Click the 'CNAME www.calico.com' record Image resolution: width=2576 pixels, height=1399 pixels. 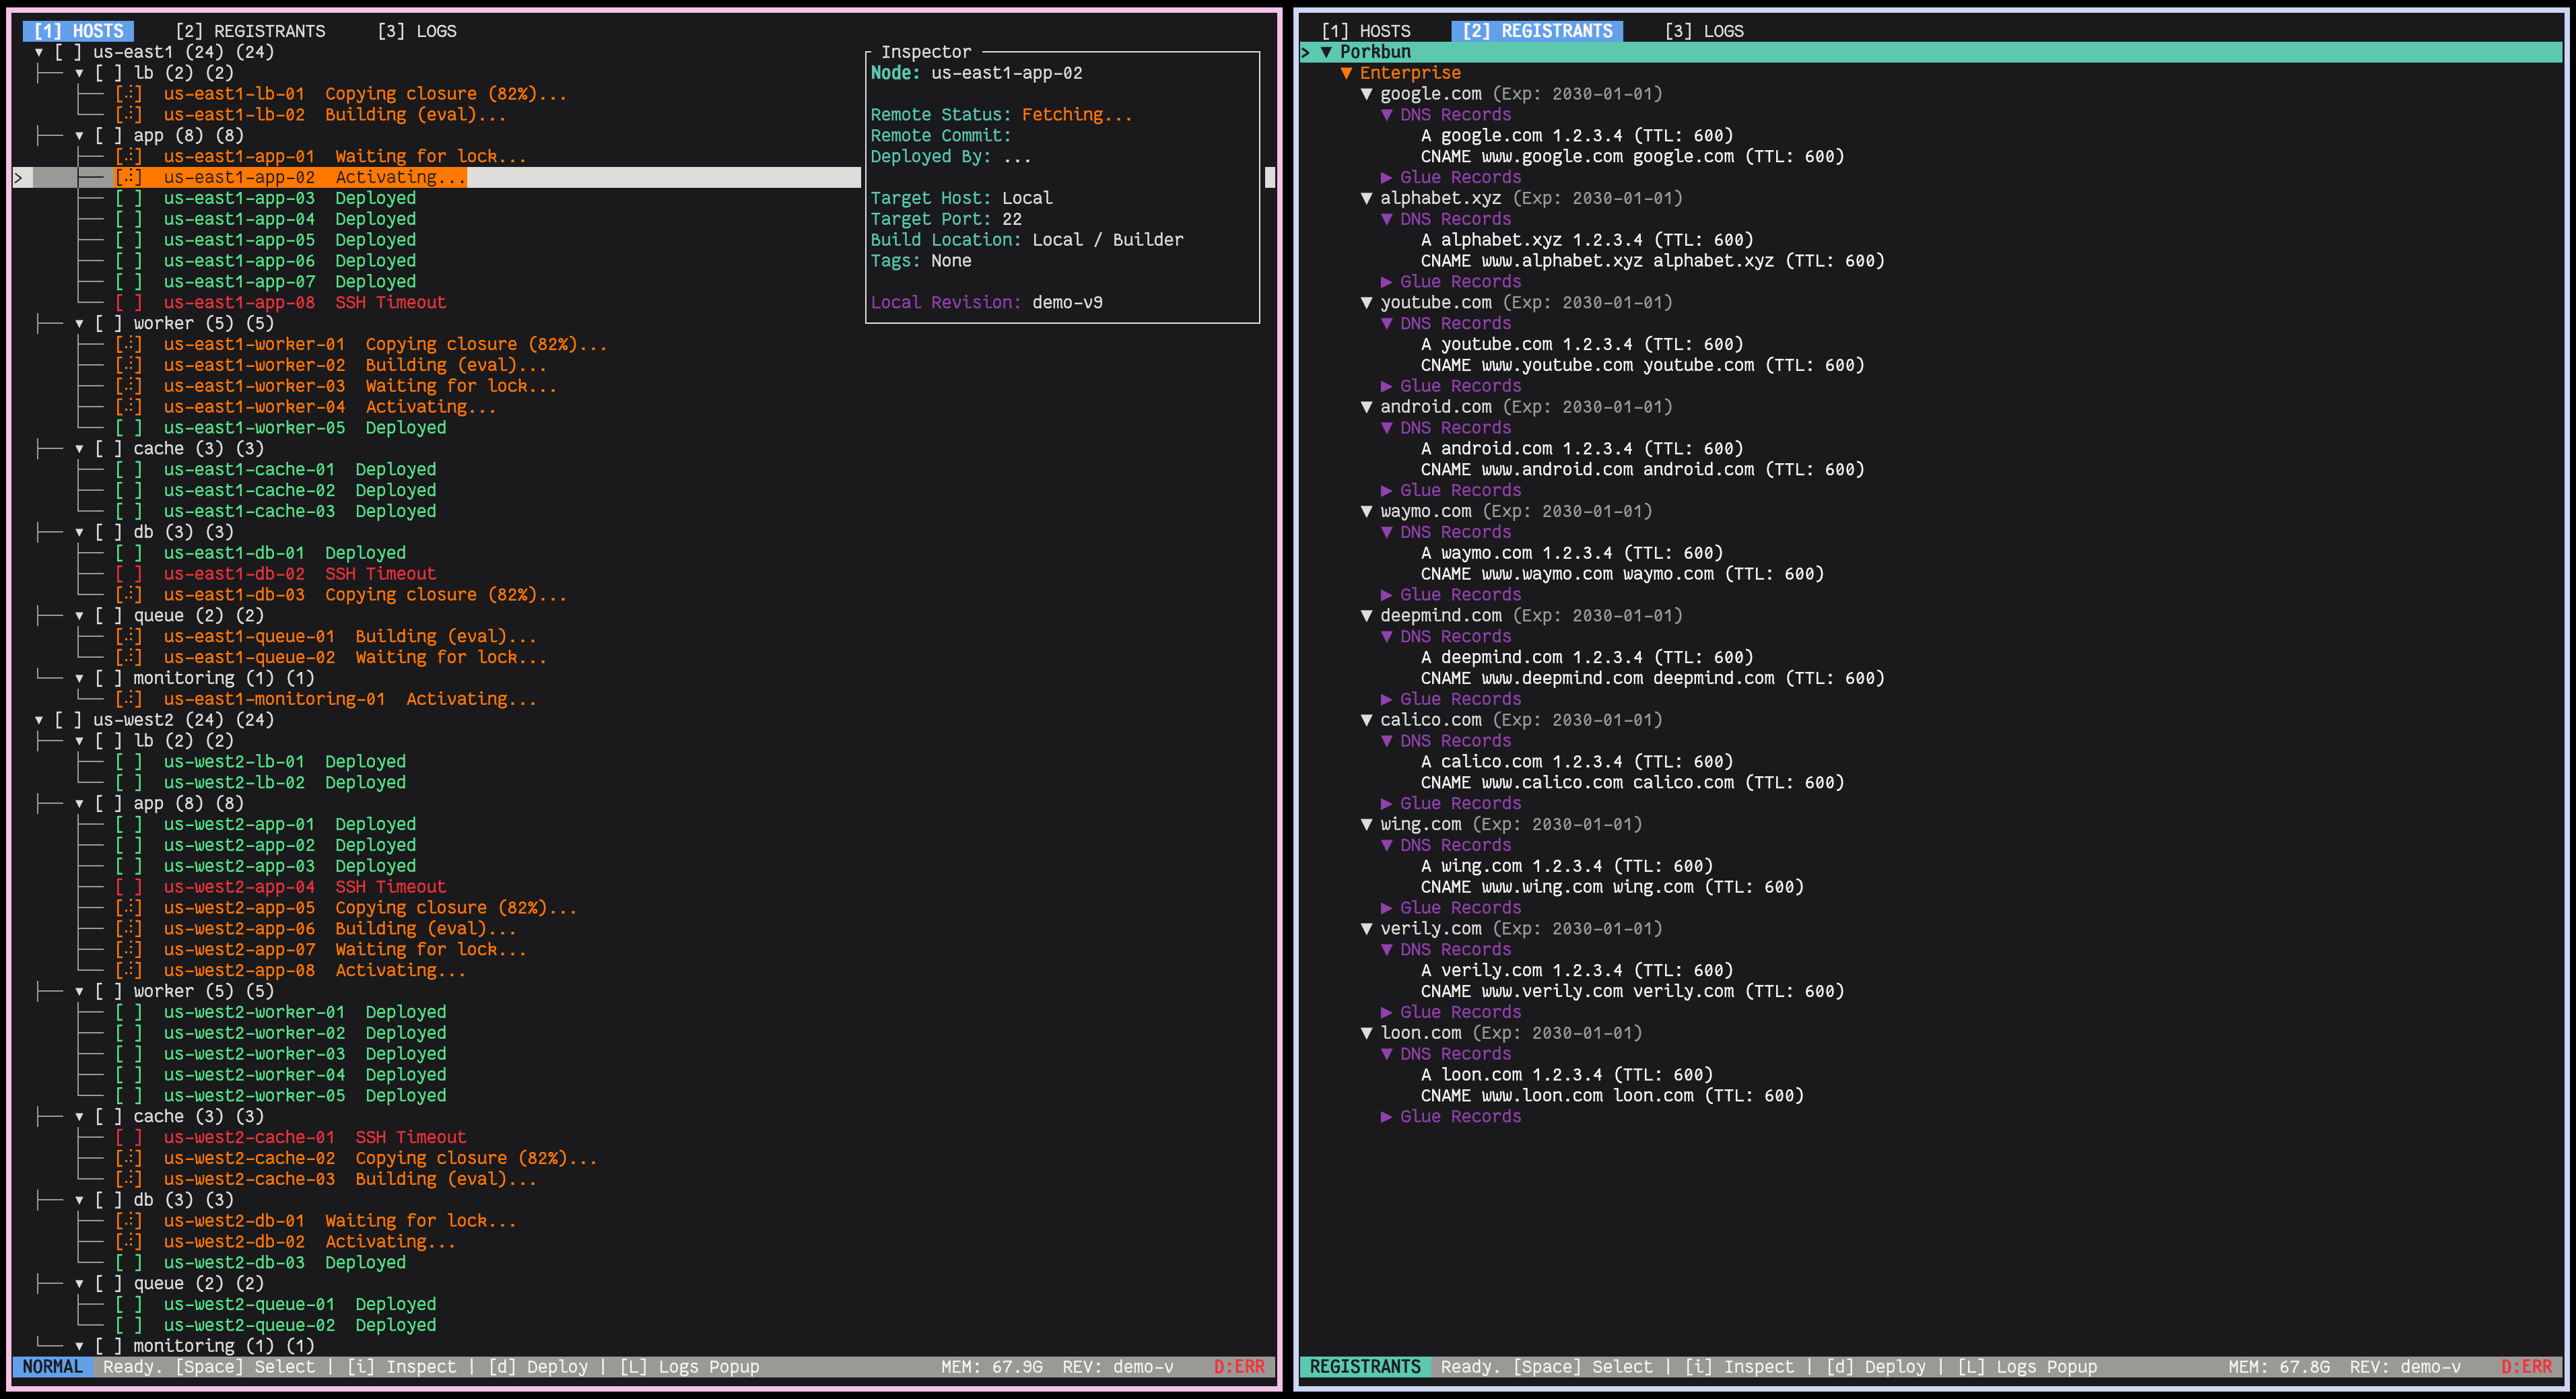[x=1632, y=783]
